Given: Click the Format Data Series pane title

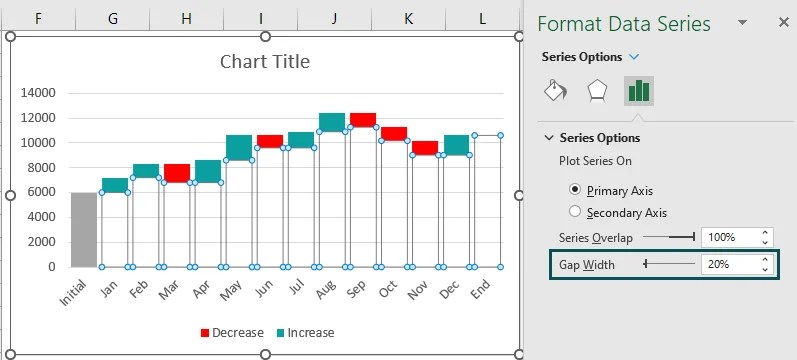Looking at the screenshot, I should point(624,24).
